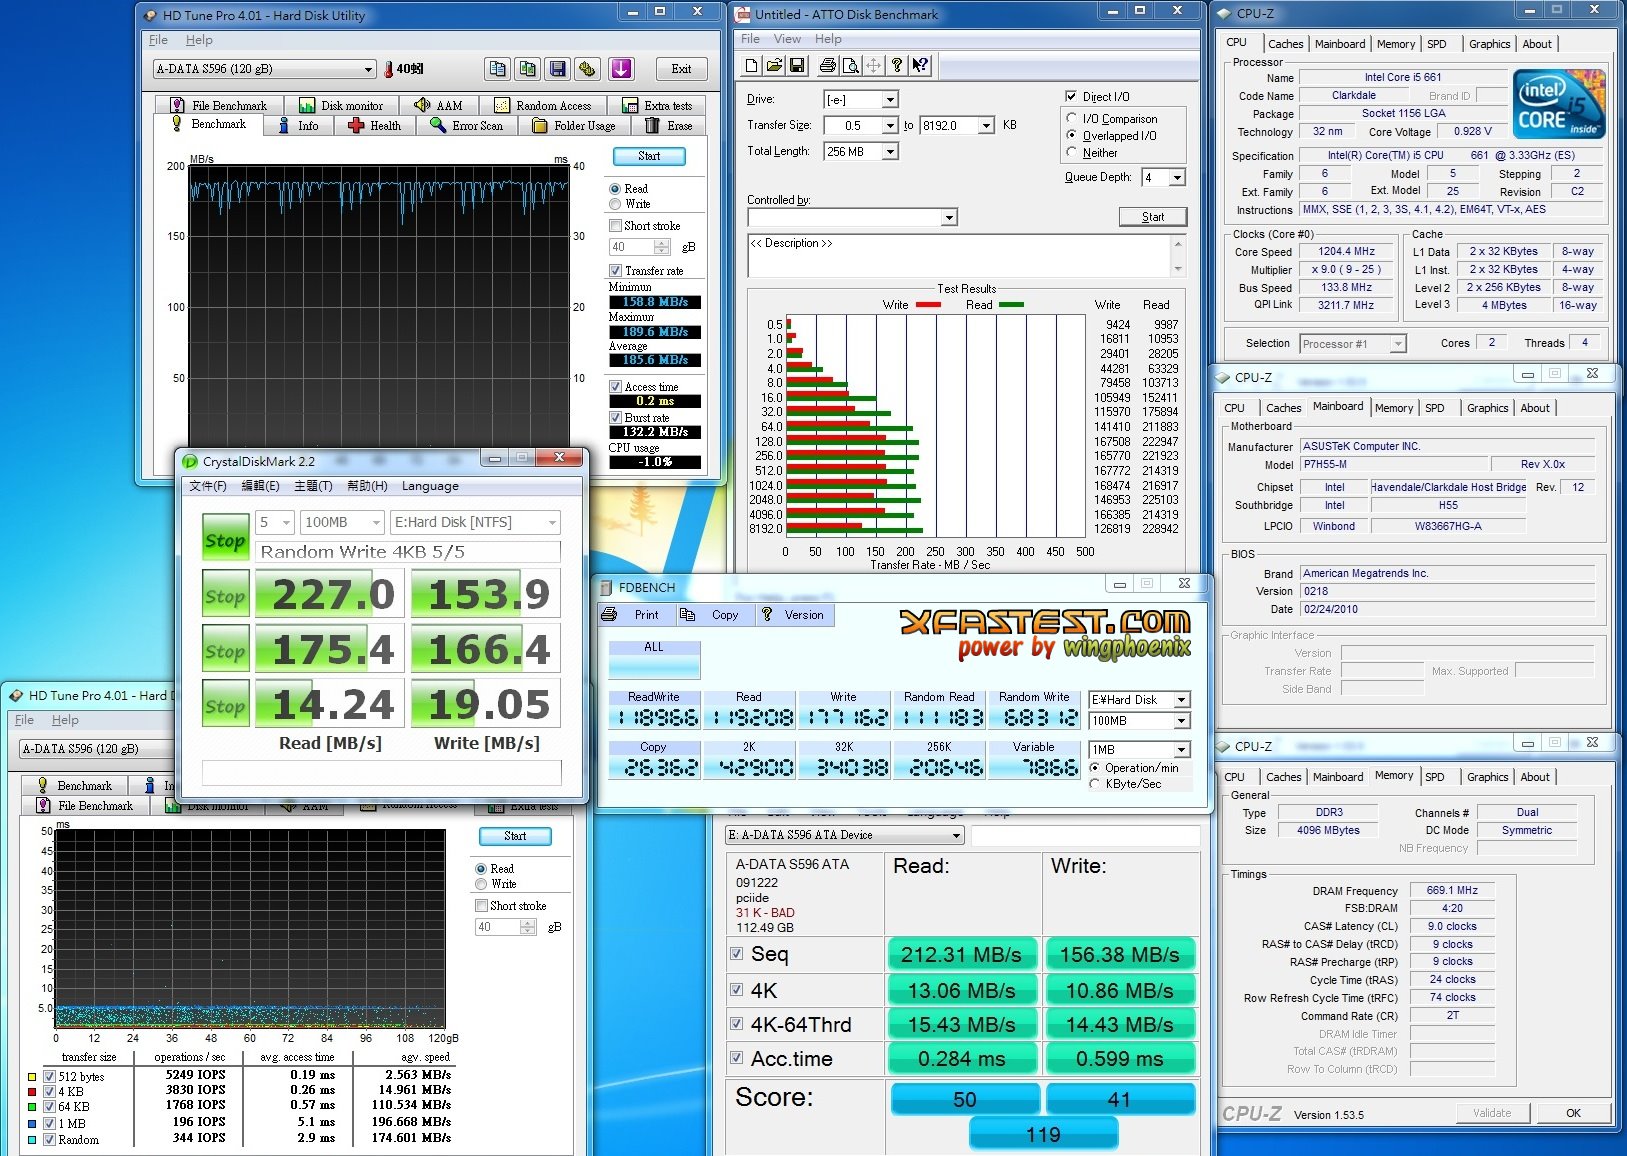Click the Description text box in ATTO
Viewport: 1627px width, 1156px height.
pyautogui.click(x=959, y=256)
